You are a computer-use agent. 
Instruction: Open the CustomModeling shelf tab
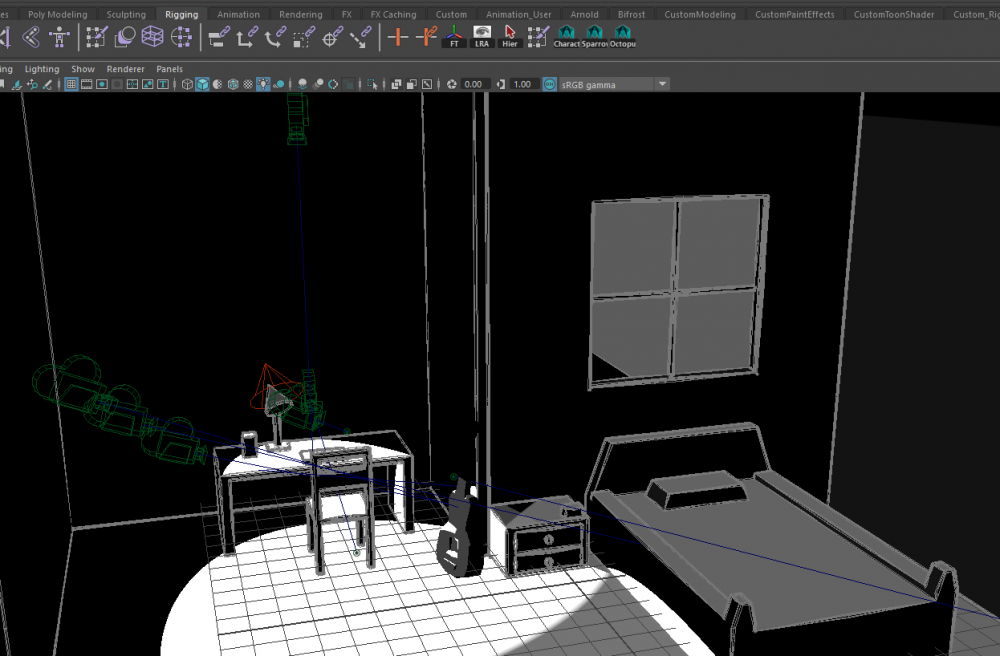tap(700, 14)
